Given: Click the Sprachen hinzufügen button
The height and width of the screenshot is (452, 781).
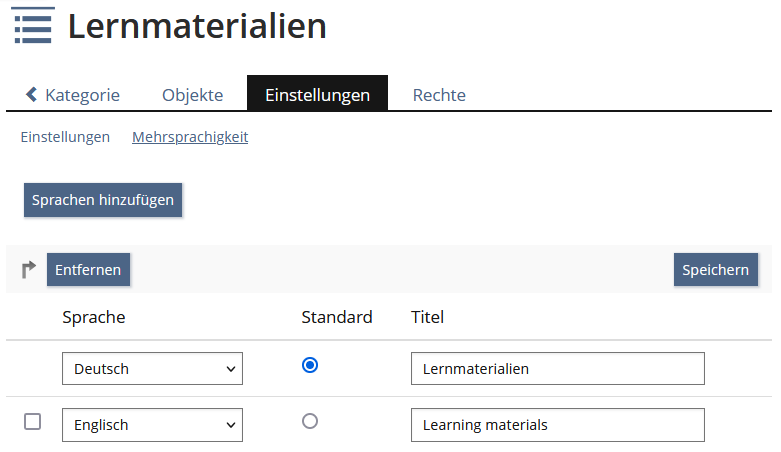Looking at the screenshot, I should 103,200.
